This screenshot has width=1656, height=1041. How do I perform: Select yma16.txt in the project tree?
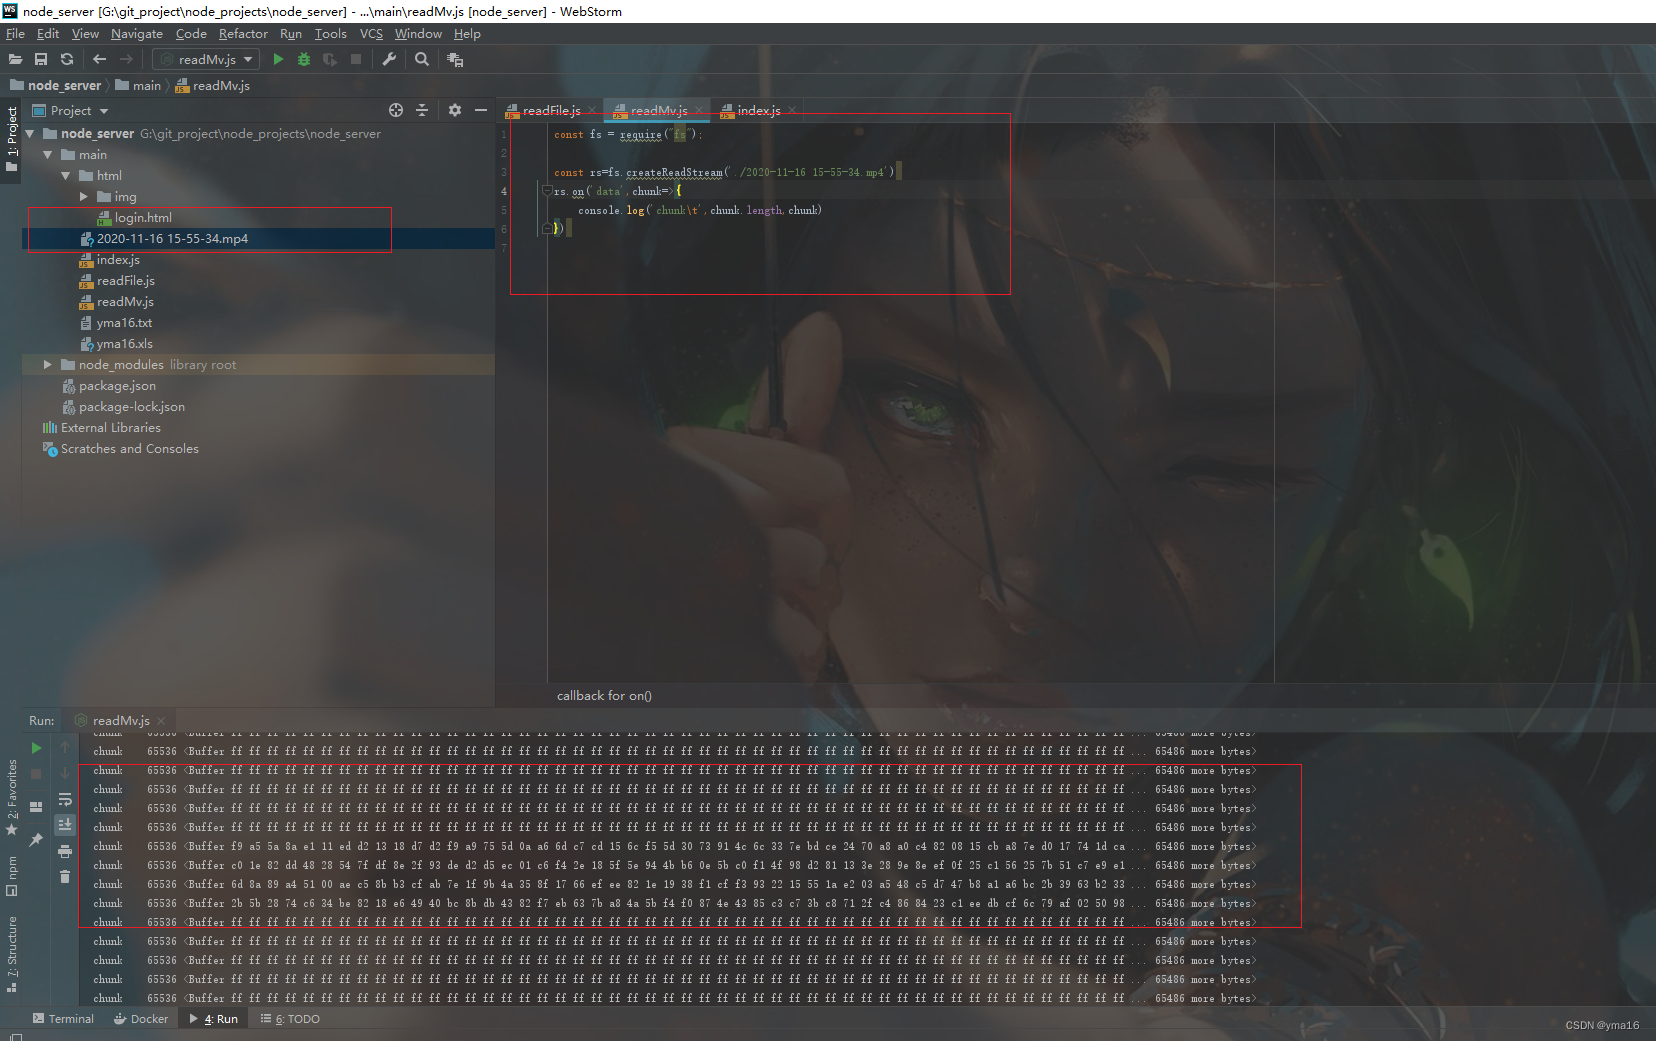tap(115, 323)
